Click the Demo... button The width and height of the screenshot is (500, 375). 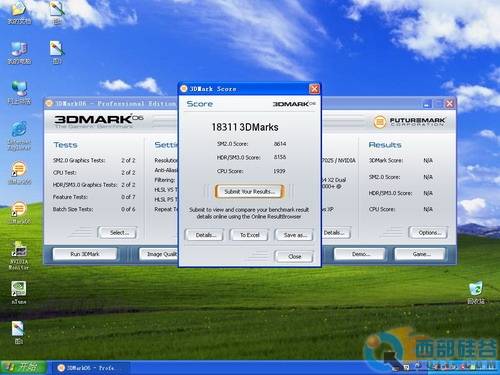pos(360,254)
